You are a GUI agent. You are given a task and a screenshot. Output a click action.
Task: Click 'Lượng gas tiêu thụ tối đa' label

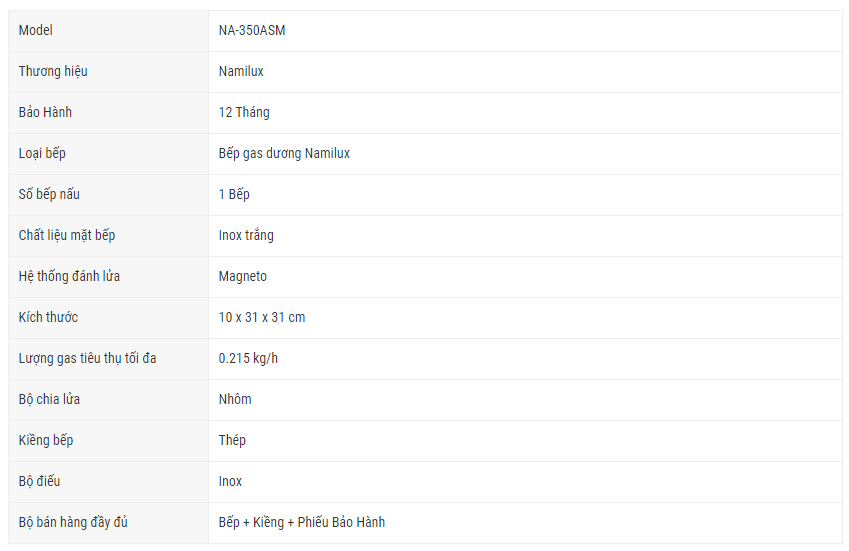tap(87, 359)
